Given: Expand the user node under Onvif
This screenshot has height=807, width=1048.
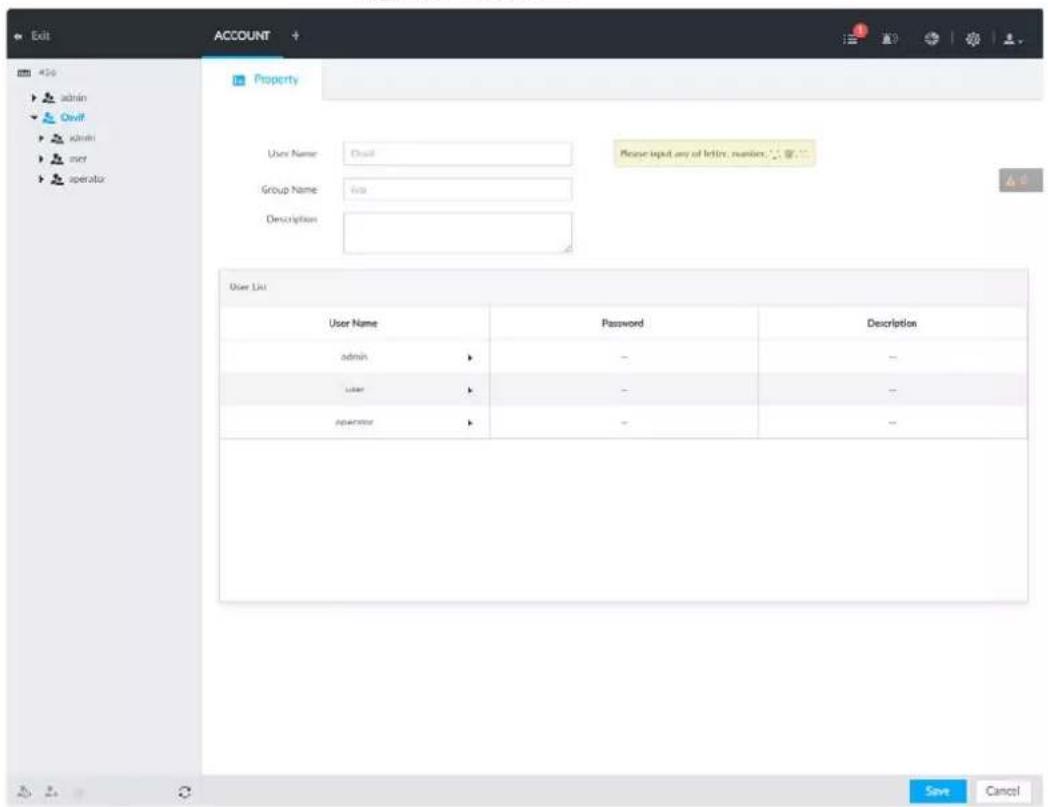Looking at the screenshot, I should (41, 159).
